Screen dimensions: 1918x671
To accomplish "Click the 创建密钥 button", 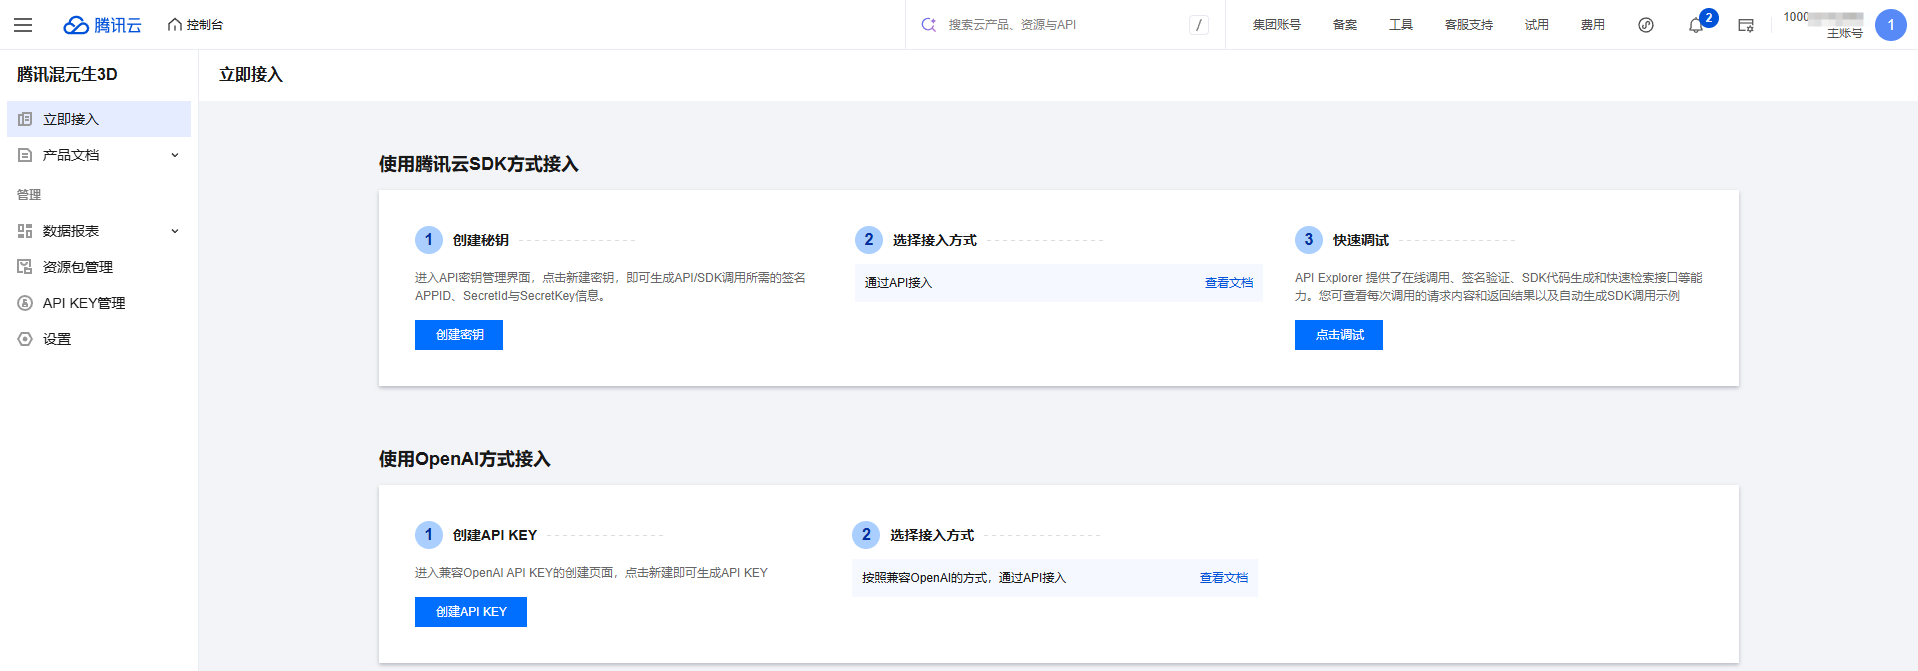I will tap(459, 335).
